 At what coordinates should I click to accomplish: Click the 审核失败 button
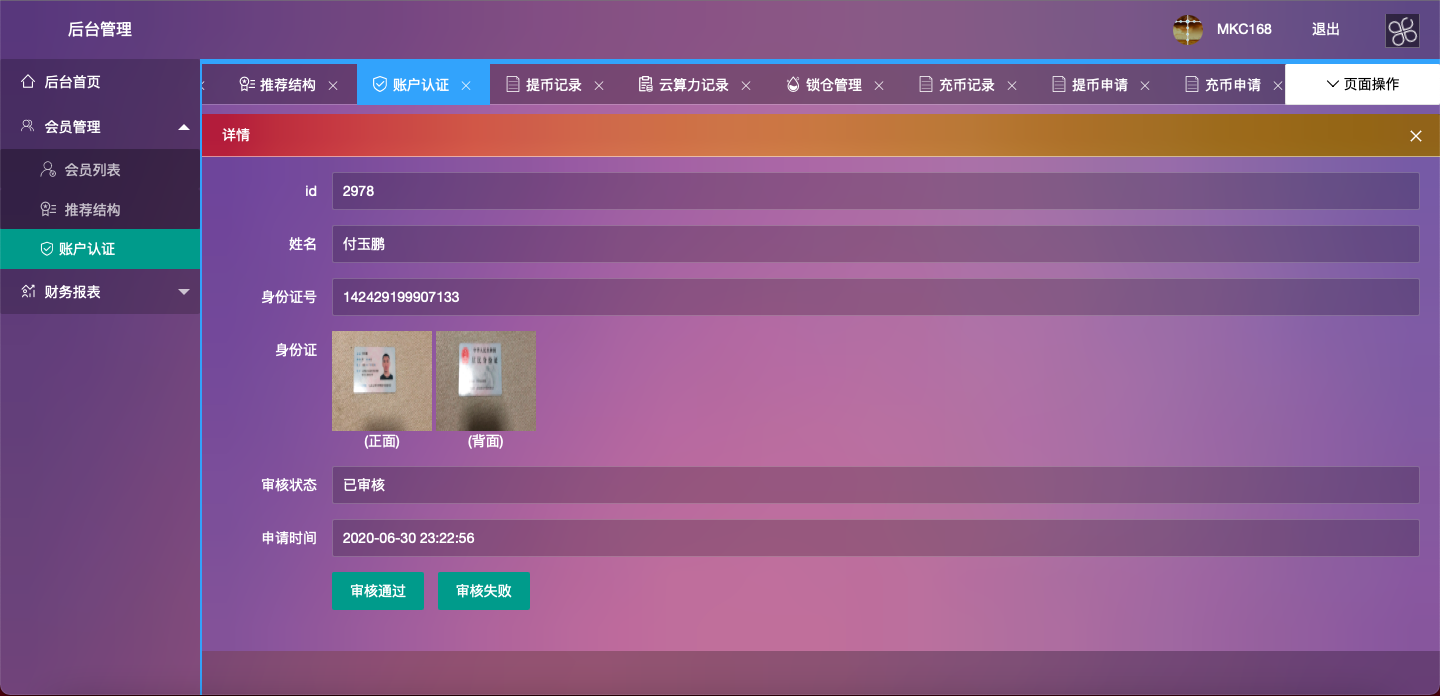tap(484, 591)
